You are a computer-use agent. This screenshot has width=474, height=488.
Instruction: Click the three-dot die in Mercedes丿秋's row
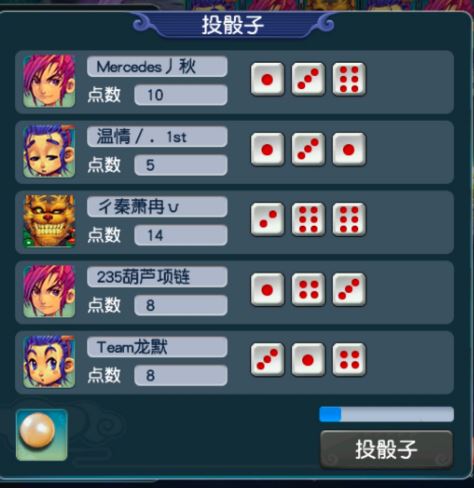pos(308,79)
